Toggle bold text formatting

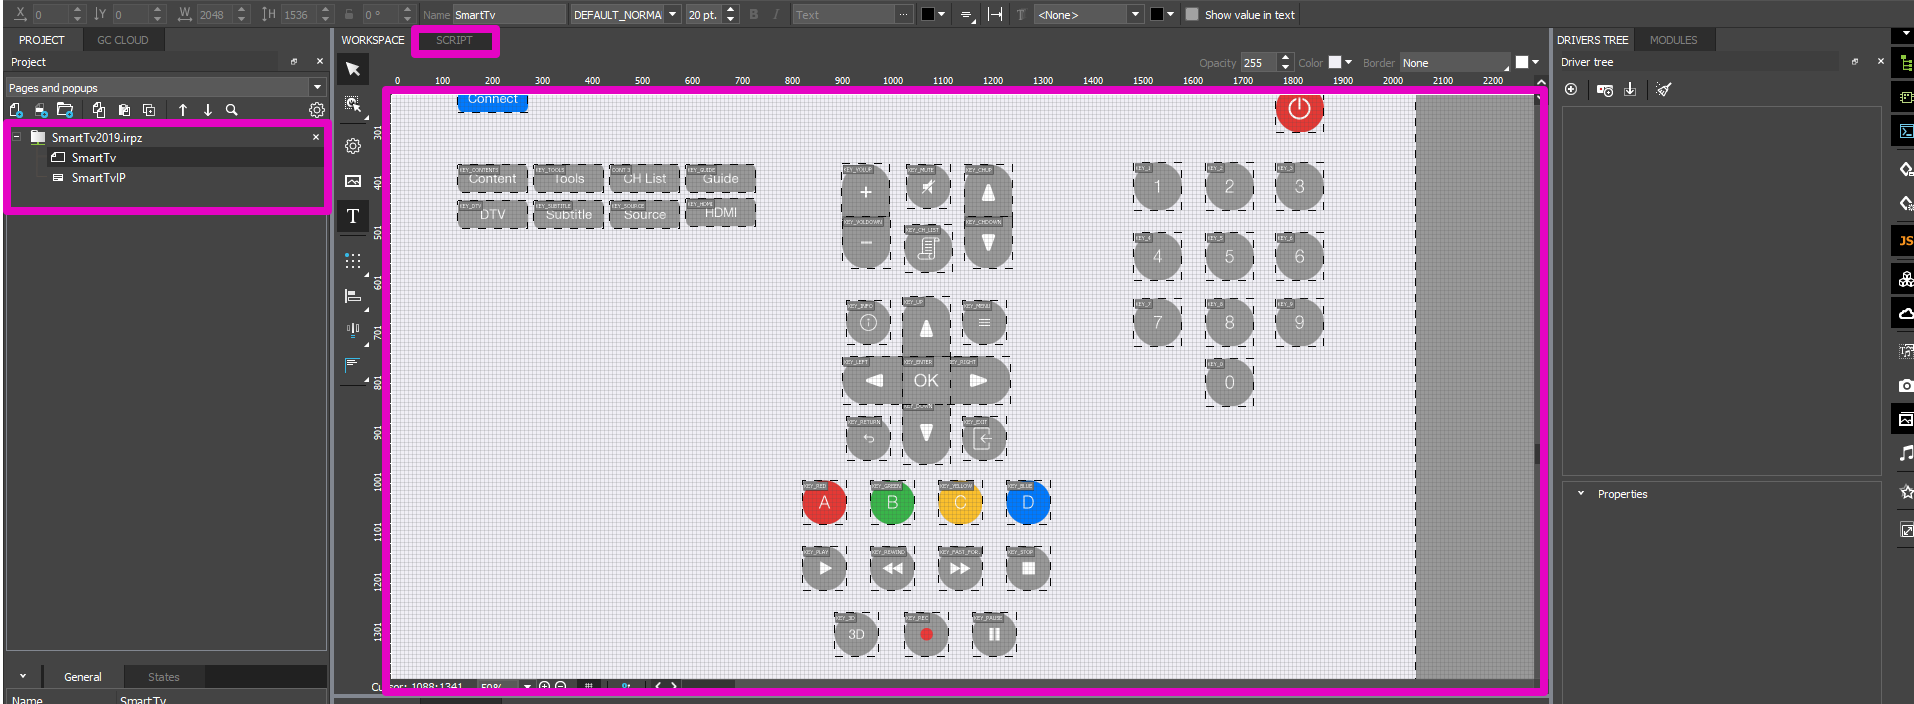[754, 15]
